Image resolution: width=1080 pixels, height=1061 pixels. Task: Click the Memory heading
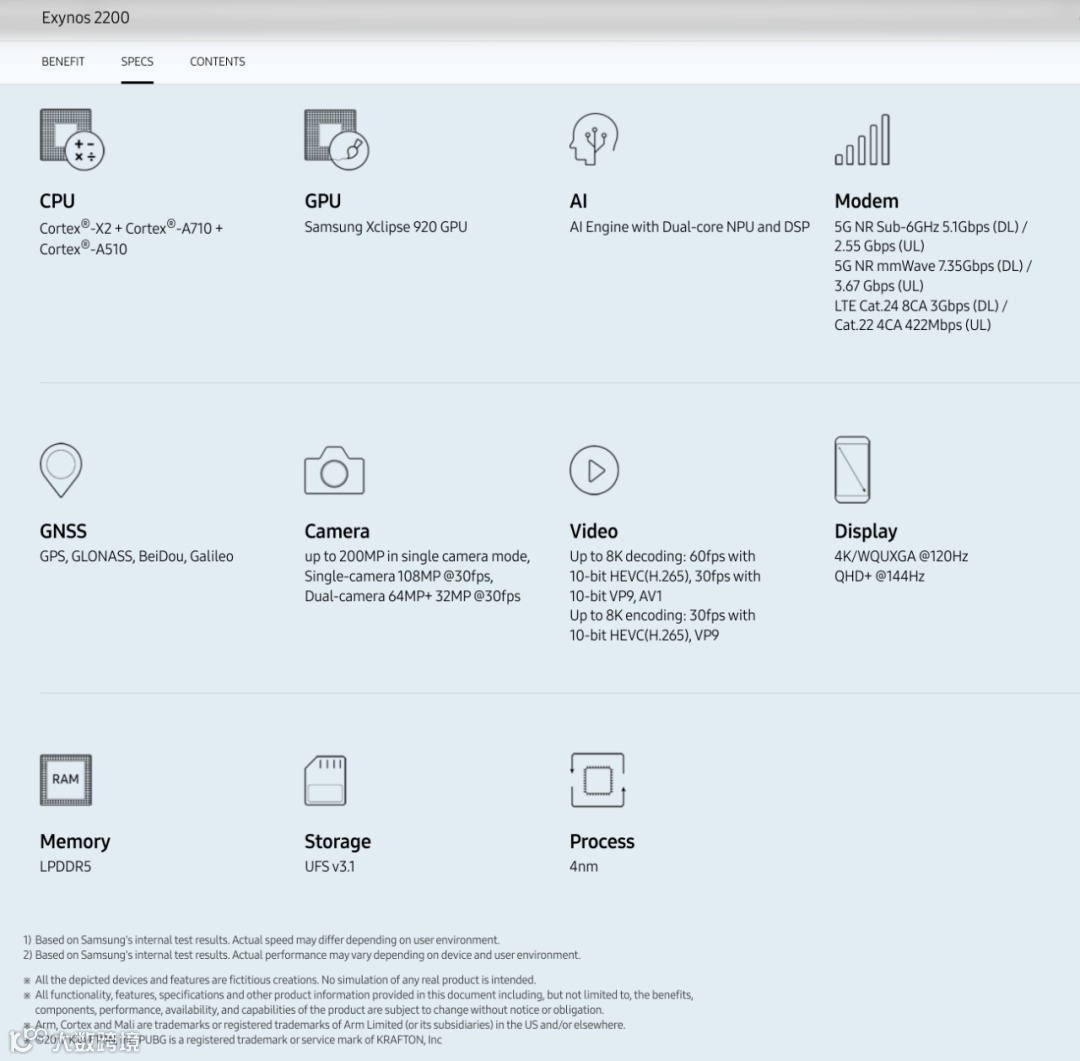coord(75,841)
